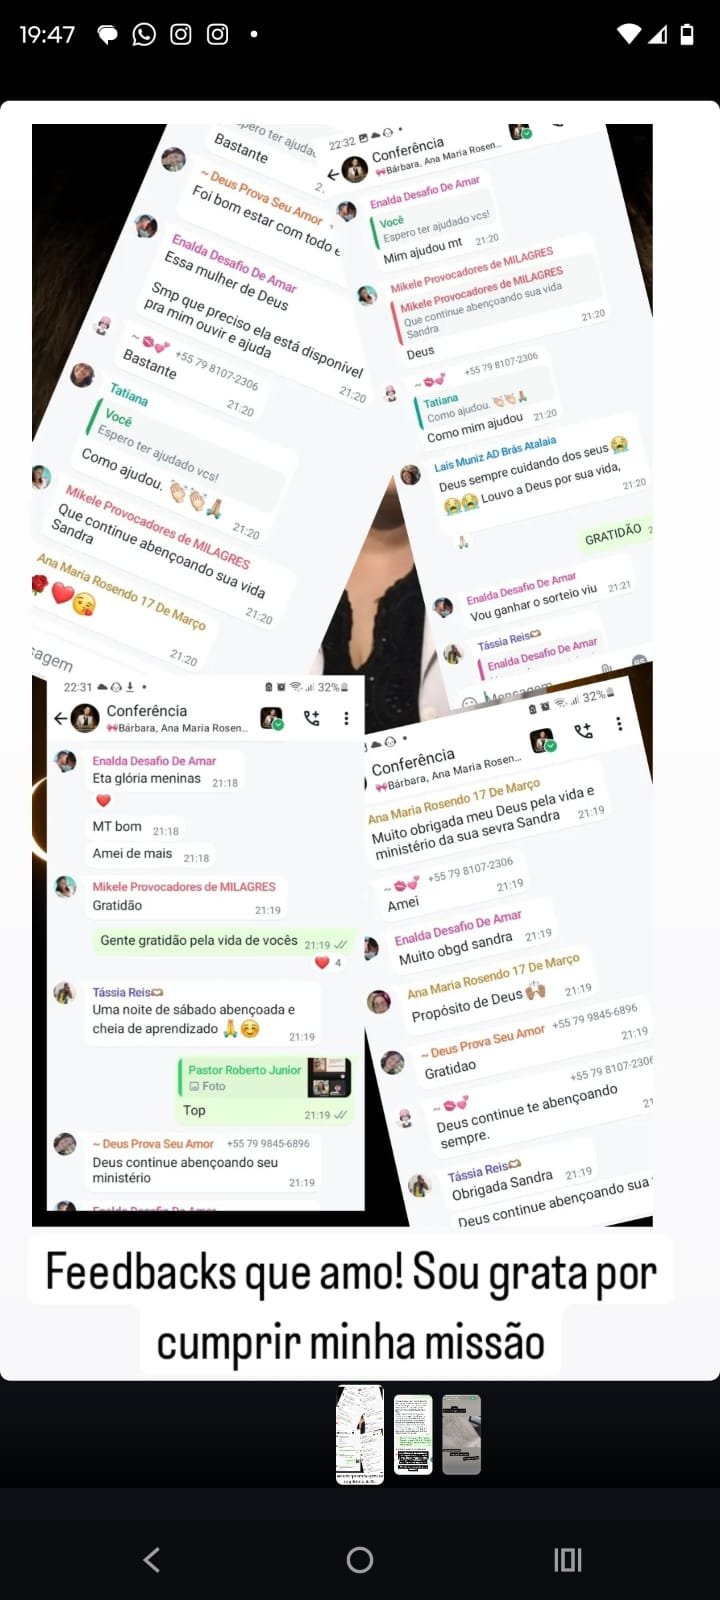Tap the call icon in Conferência chat header
The image size is (720, 1600).
pos(311,718)
